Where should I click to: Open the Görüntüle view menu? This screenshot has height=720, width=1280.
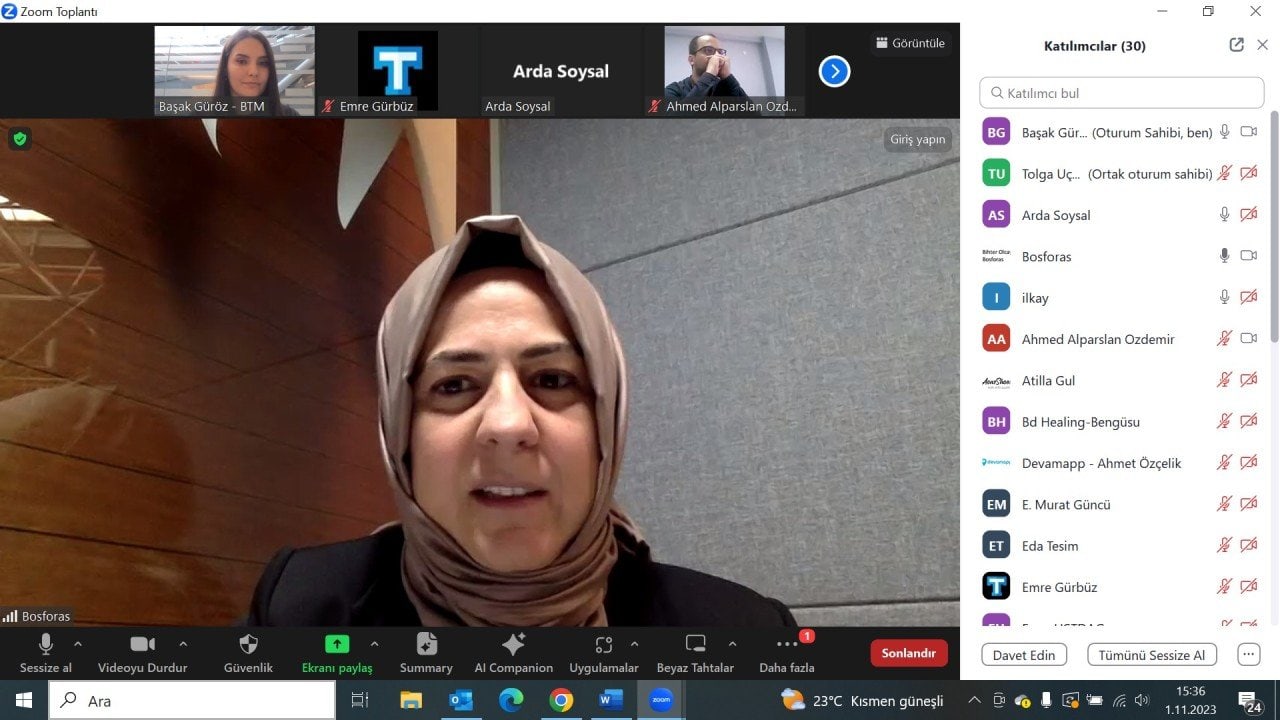[x=910, y=43]
